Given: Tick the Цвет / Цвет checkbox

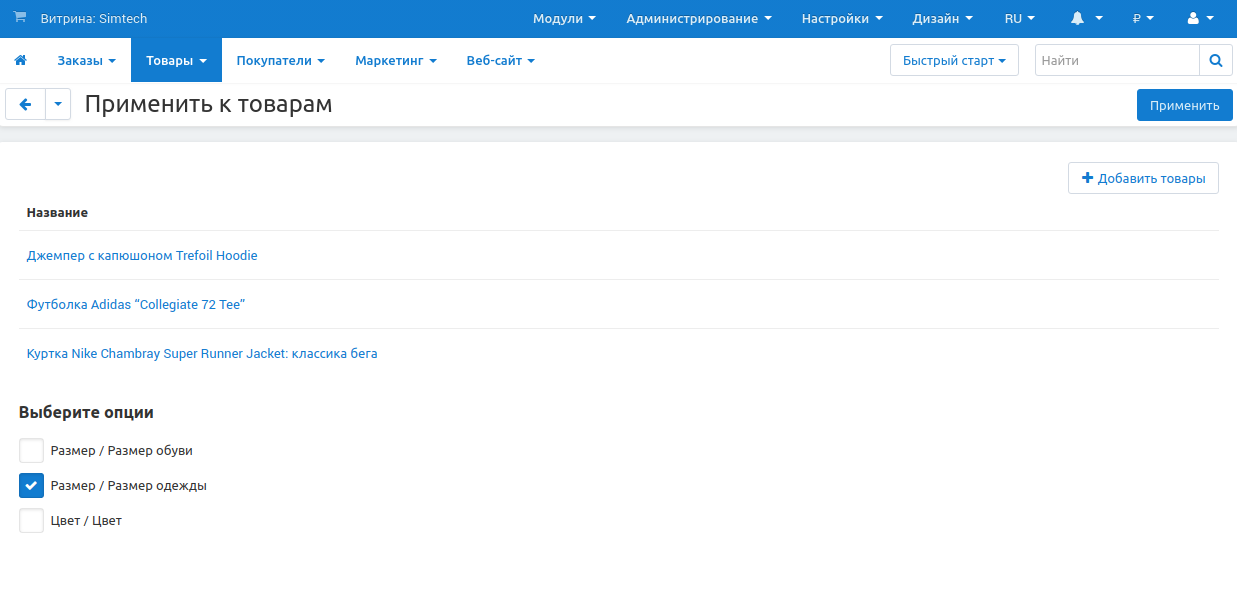Looking at the screenshot, I should 32,521.
